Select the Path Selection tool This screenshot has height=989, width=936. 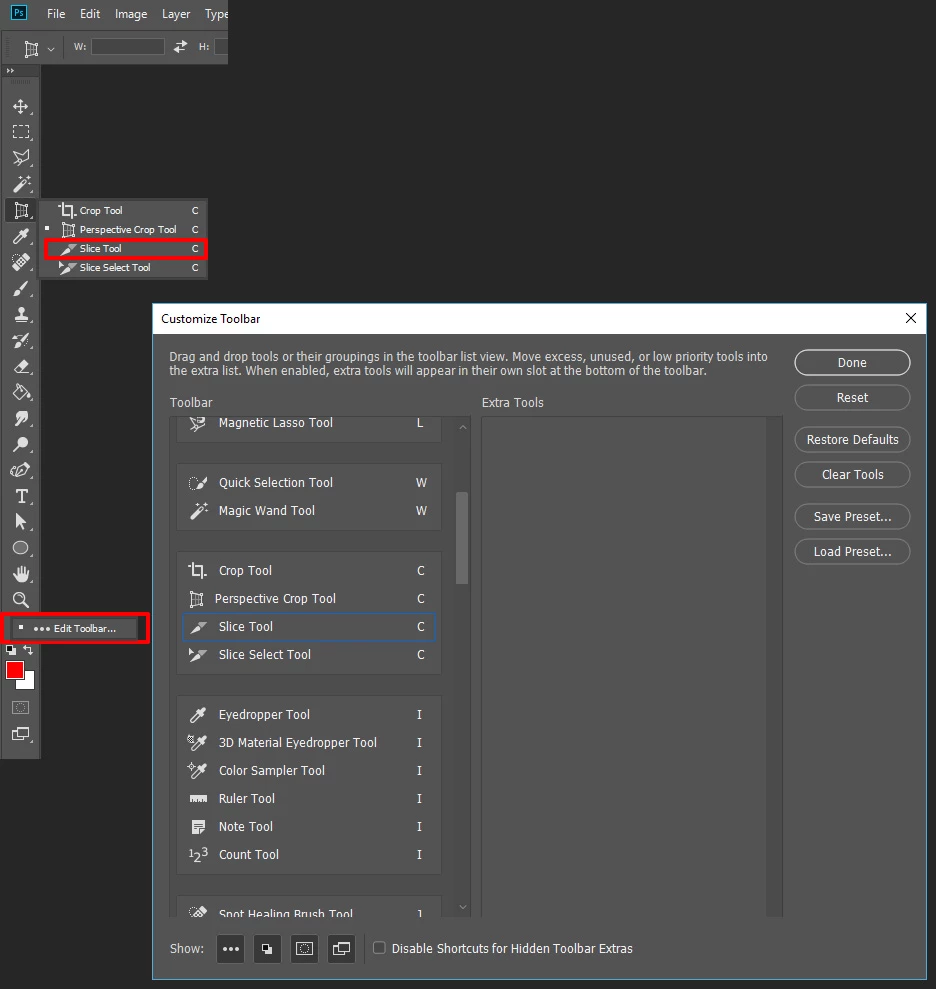[x=21, y=522]
